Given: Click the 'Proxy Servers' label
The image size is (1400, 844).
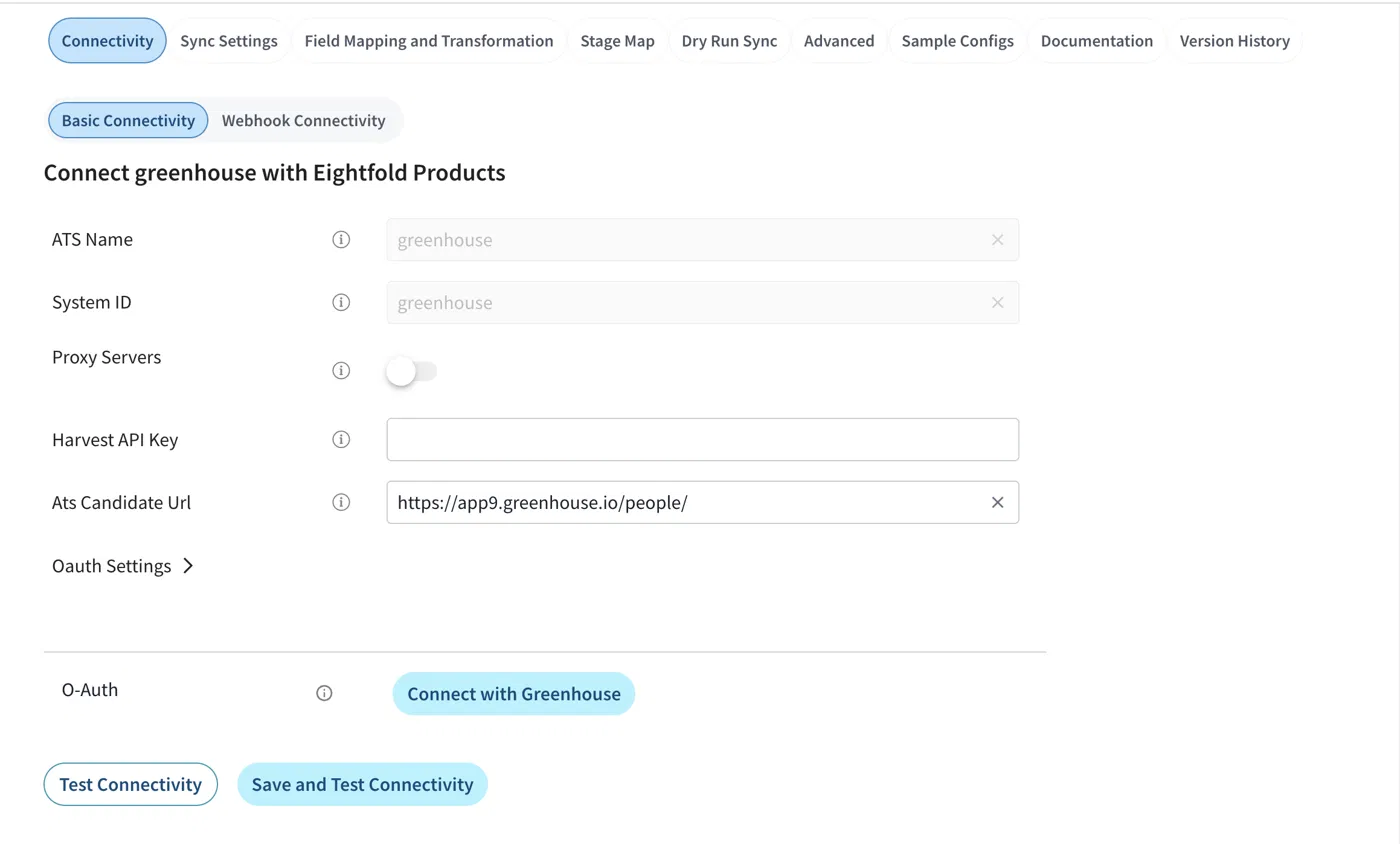Looking at the screenshot, I should (x=106, y=357).
